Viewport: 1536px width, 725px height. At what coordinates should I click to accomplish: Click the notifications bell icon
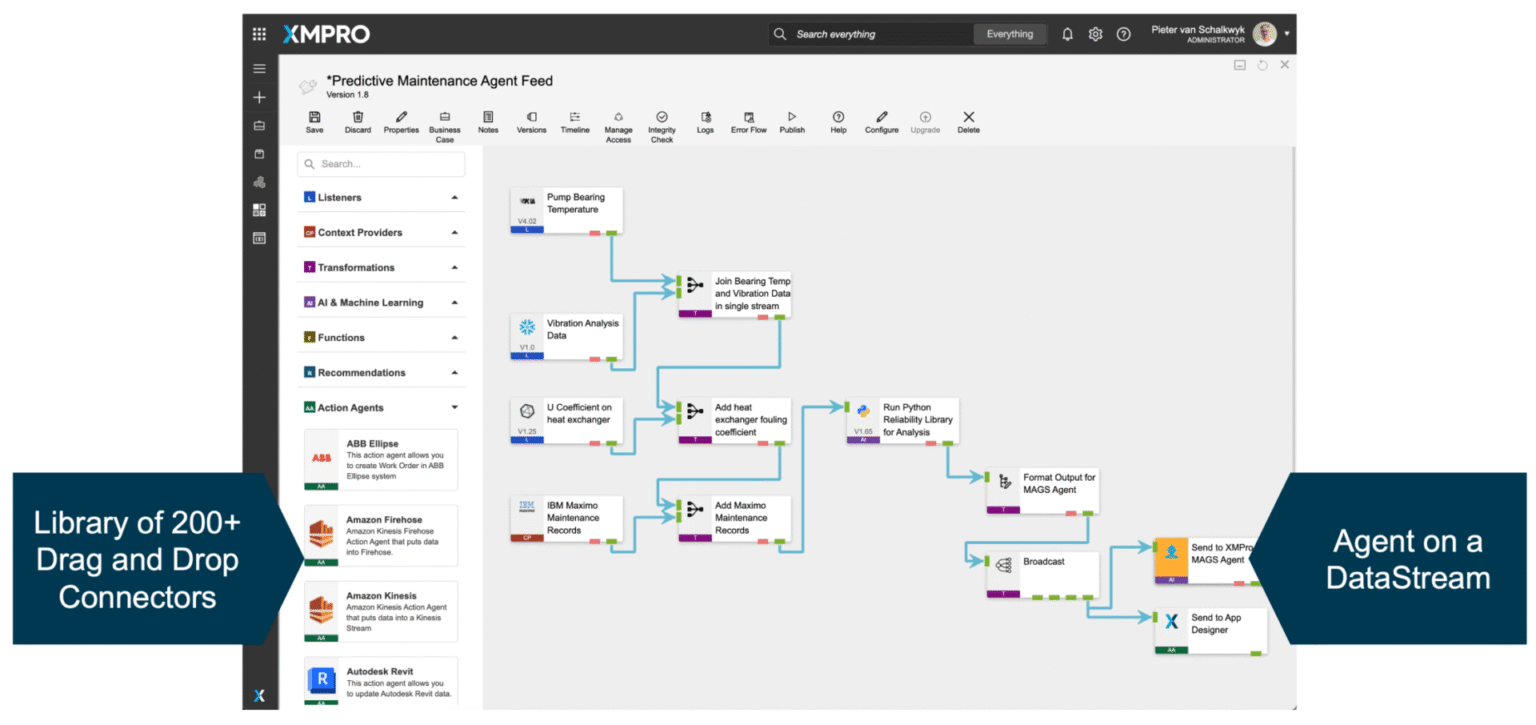tap(1067, 34)
